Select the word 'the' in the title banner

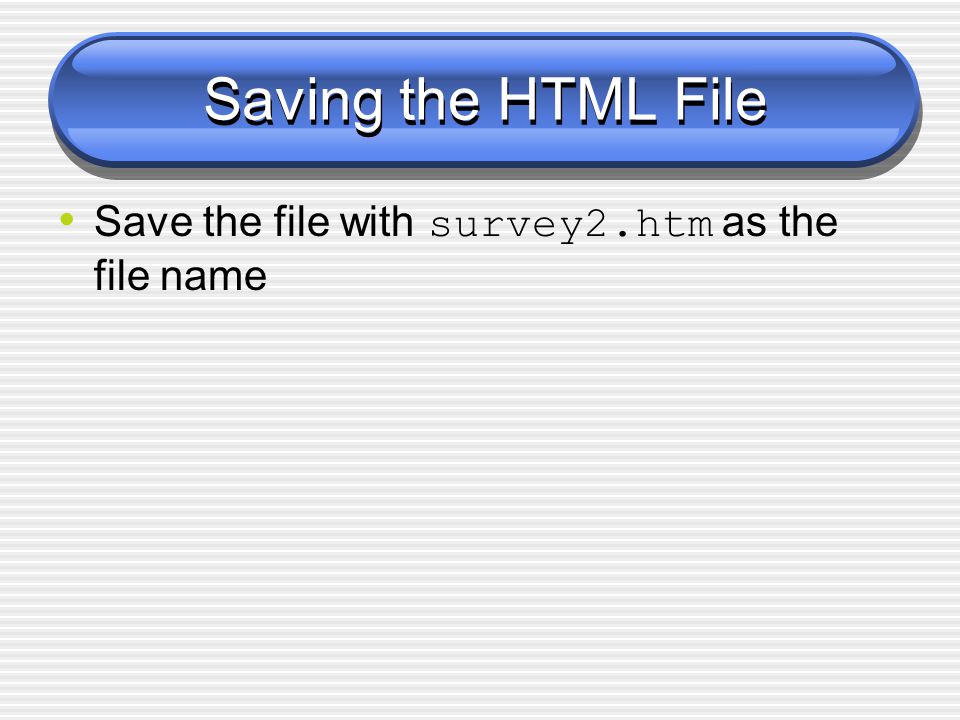coord(440,100)
